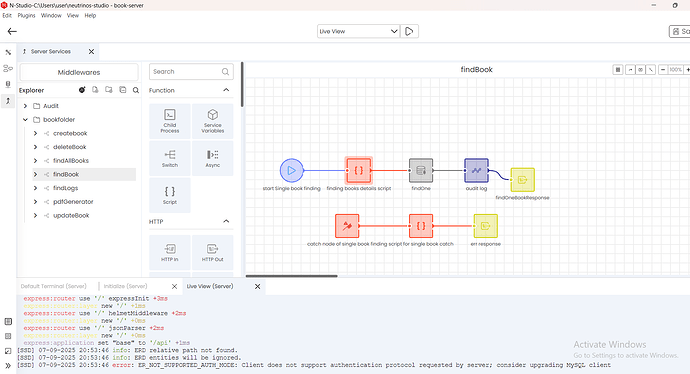Select the HTTP Out node

pyautogui.click(x=213, y=253)
